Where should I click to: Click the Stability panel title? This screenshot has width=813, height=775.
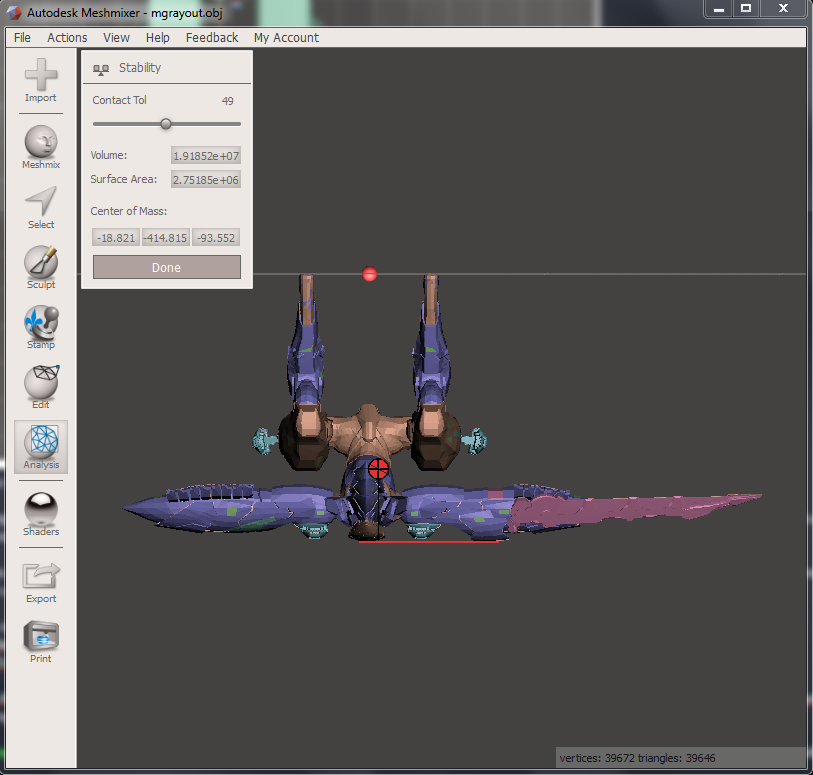pos(140,68)
